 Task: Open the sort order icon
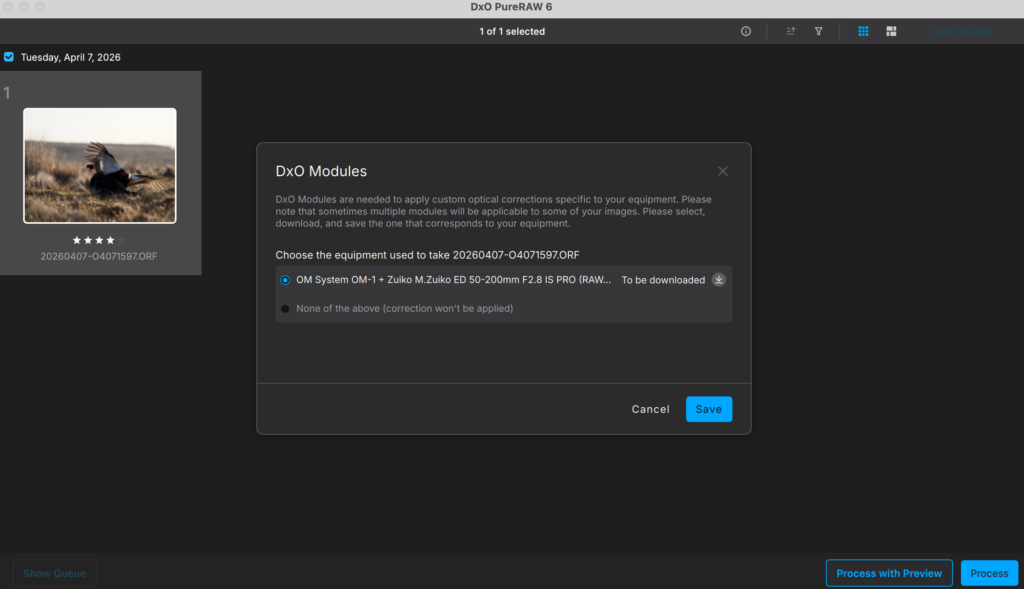pos(790,31)
